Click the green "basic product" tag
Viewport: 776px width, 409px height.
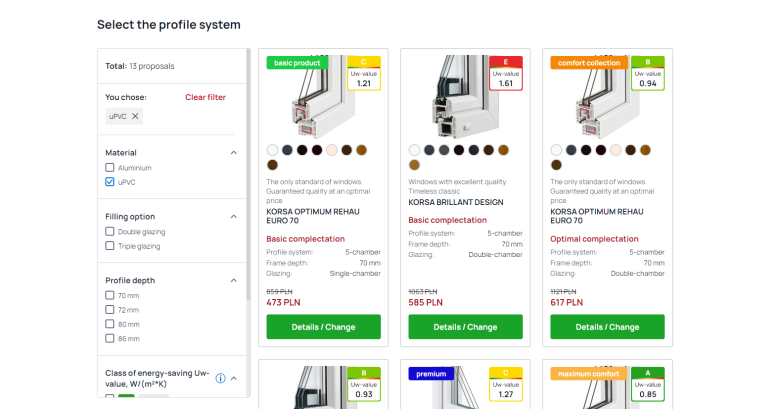tap(297, 63)
